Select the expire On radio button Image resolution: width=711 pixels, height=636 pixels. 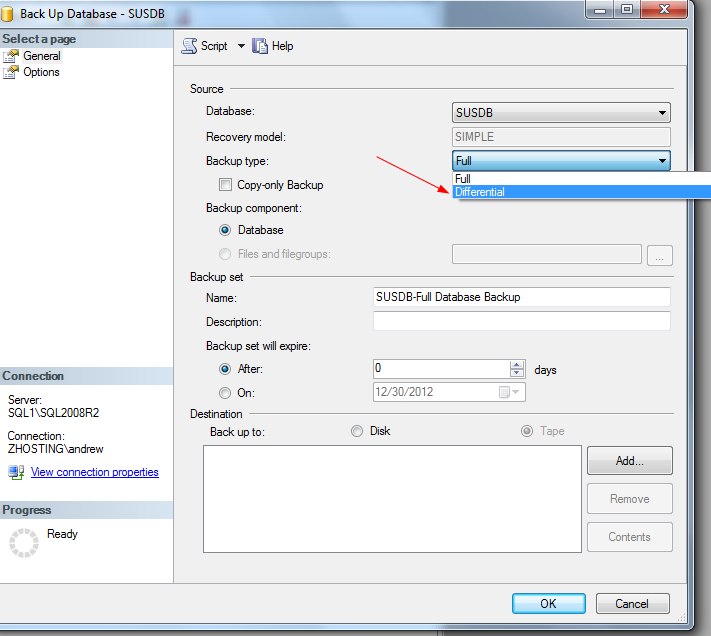pyautogui.click(x=225, y=393)
